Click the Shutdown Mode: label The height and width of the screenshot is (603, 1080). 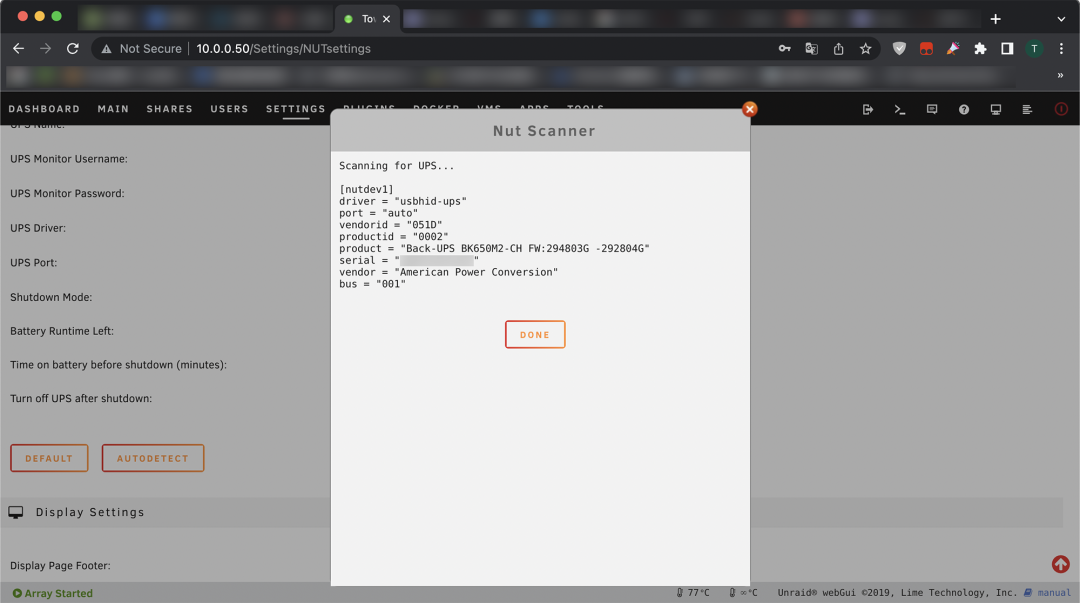pos(51,297)
